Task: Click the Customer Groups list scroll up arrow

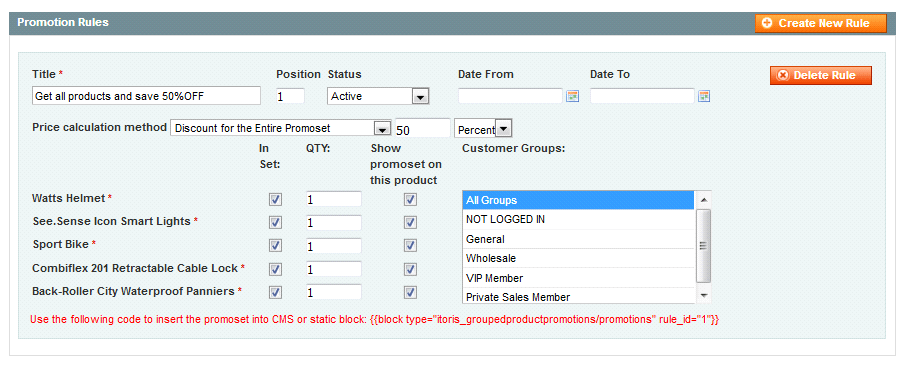Action: [703, 199]
